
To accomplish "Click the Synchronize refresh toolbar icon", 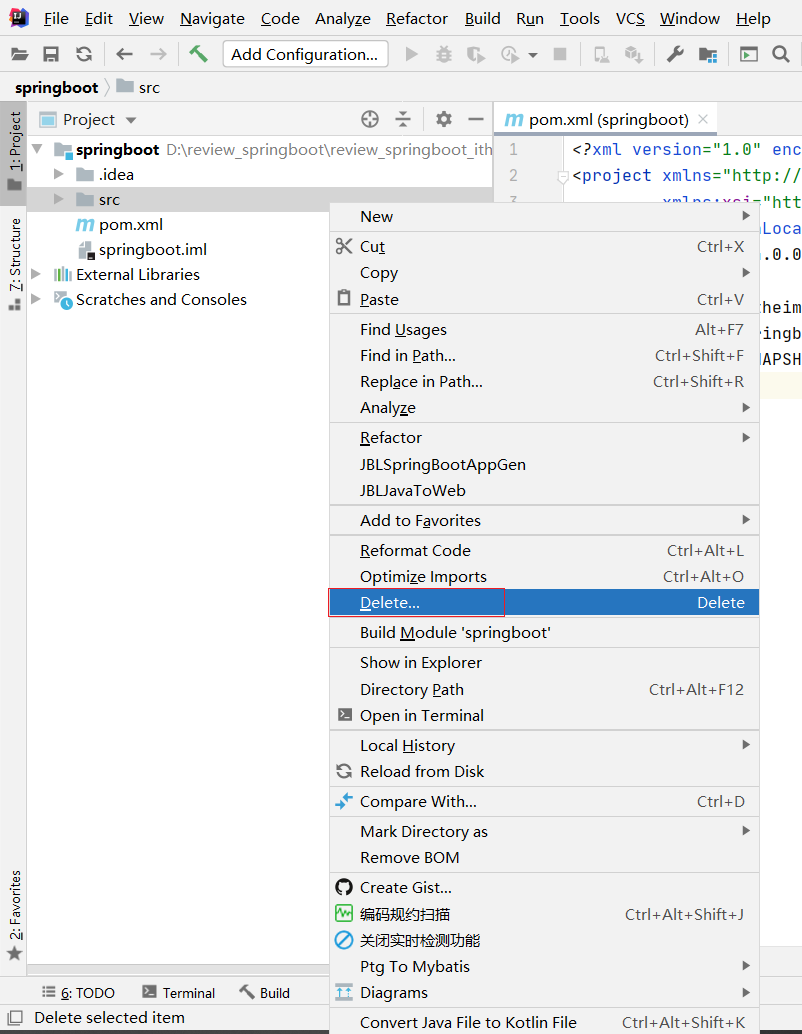I will [84, 54].
